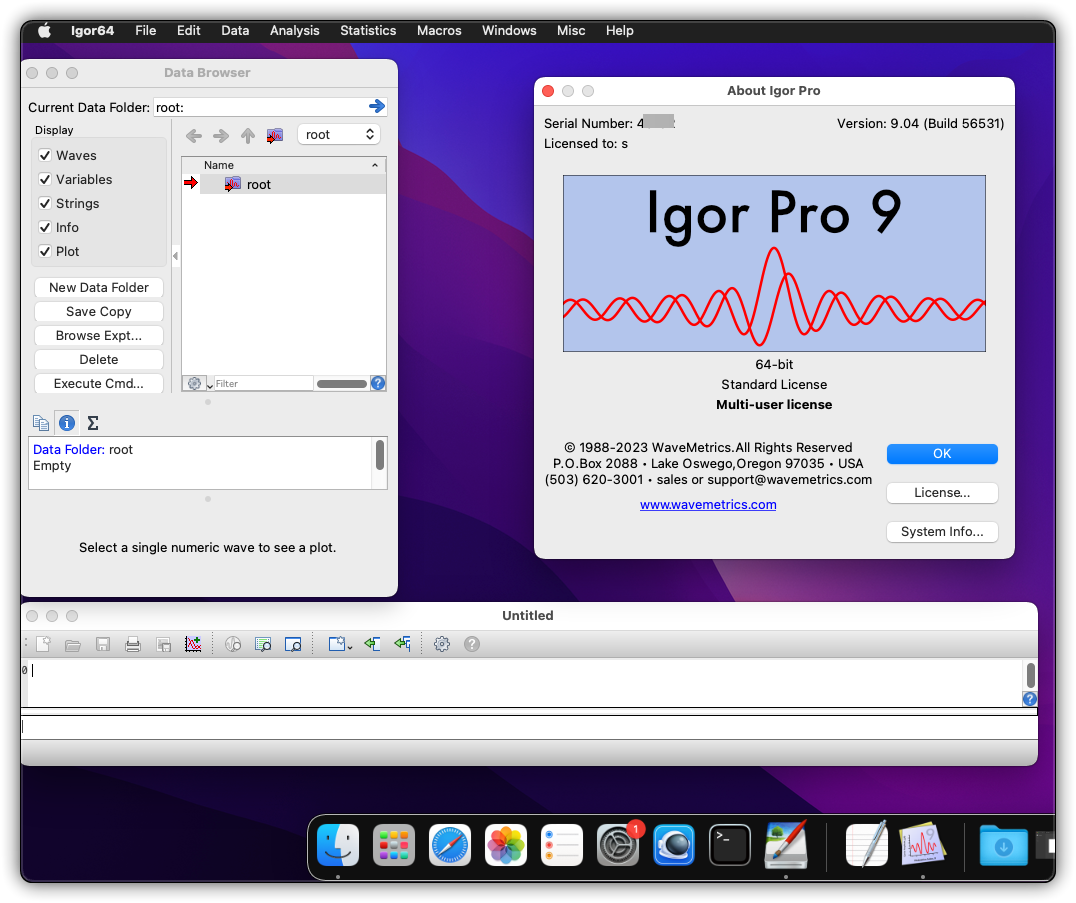This screenshot has width=1076, height=903.
Task: Click the open folder icon in Untitled toolbar
Action: [73, 644]
